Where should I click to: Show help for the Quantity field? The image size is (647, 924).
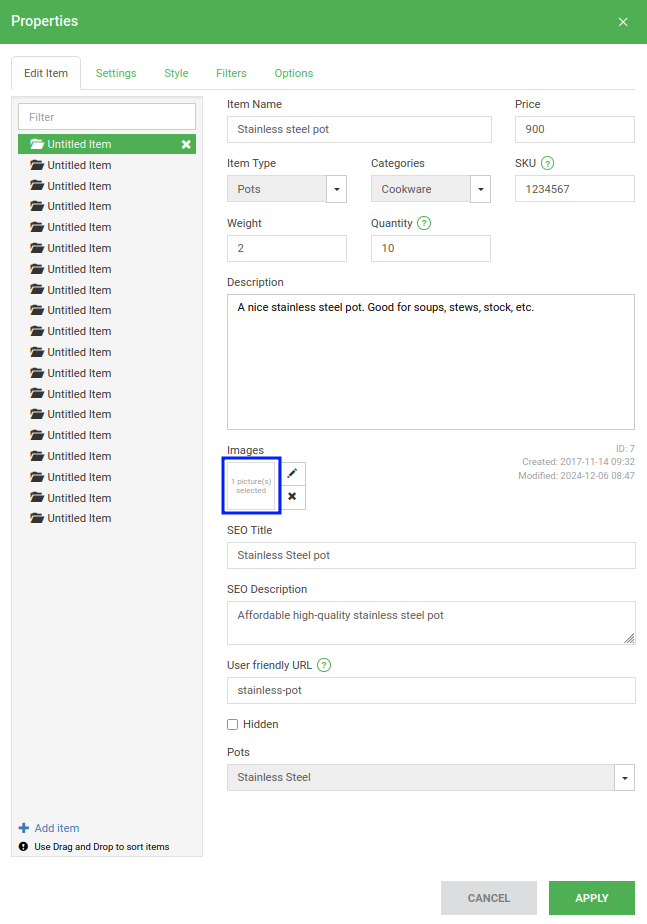(424, 223)
